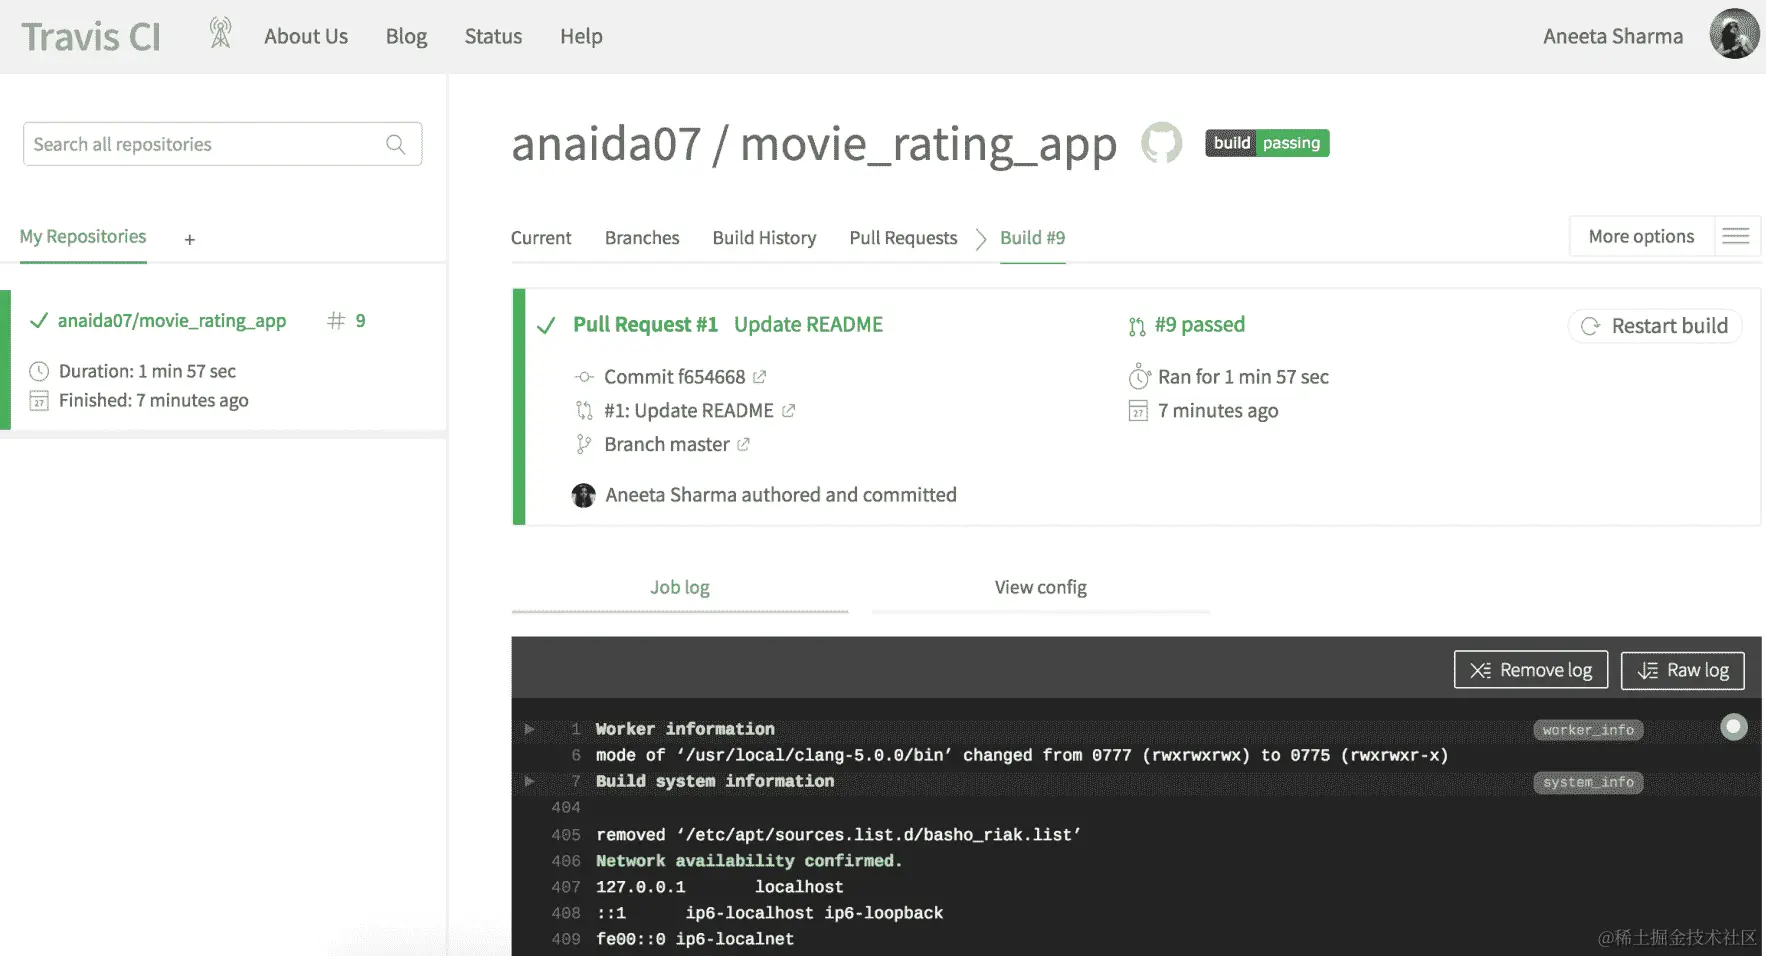Open the Raw log button

pos(1682,670)
